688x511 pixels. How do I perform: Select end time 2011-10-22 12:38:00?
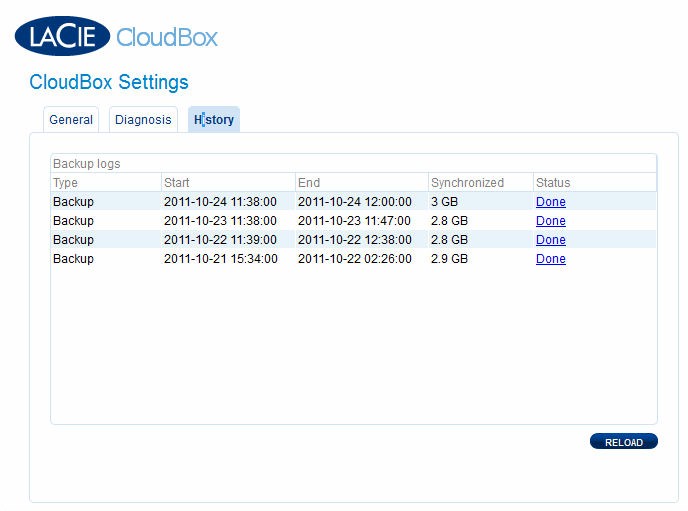[x=355, y=239]
